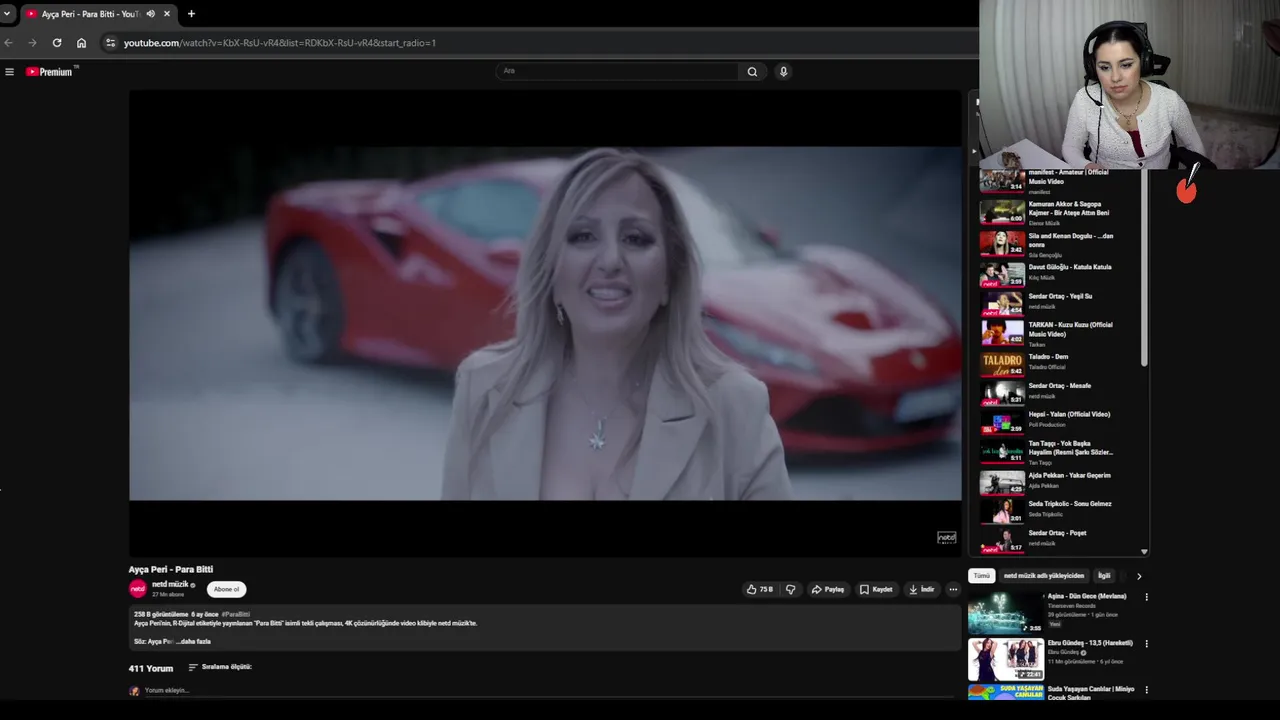Image resolution: width=1280 pixels, height=720 pixels.
Task: Open comment sort Sıralama ölçütü menu
Action: point(220,667)
